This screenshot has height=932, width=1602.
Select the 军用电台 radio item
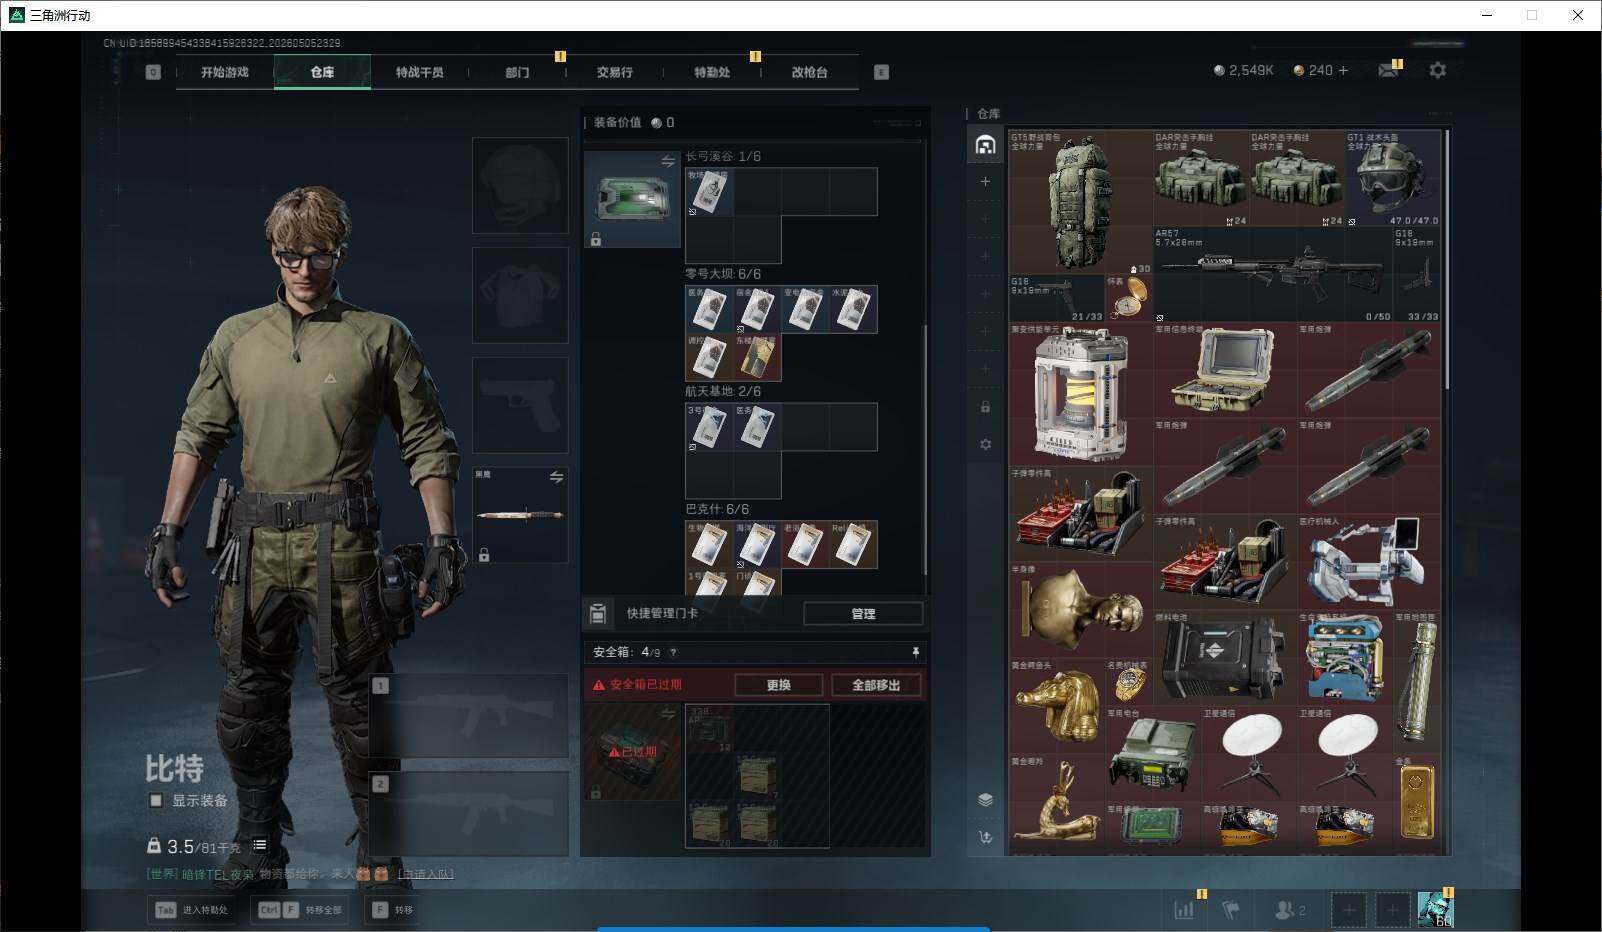pyautogui.click(x=1152, y=754)
